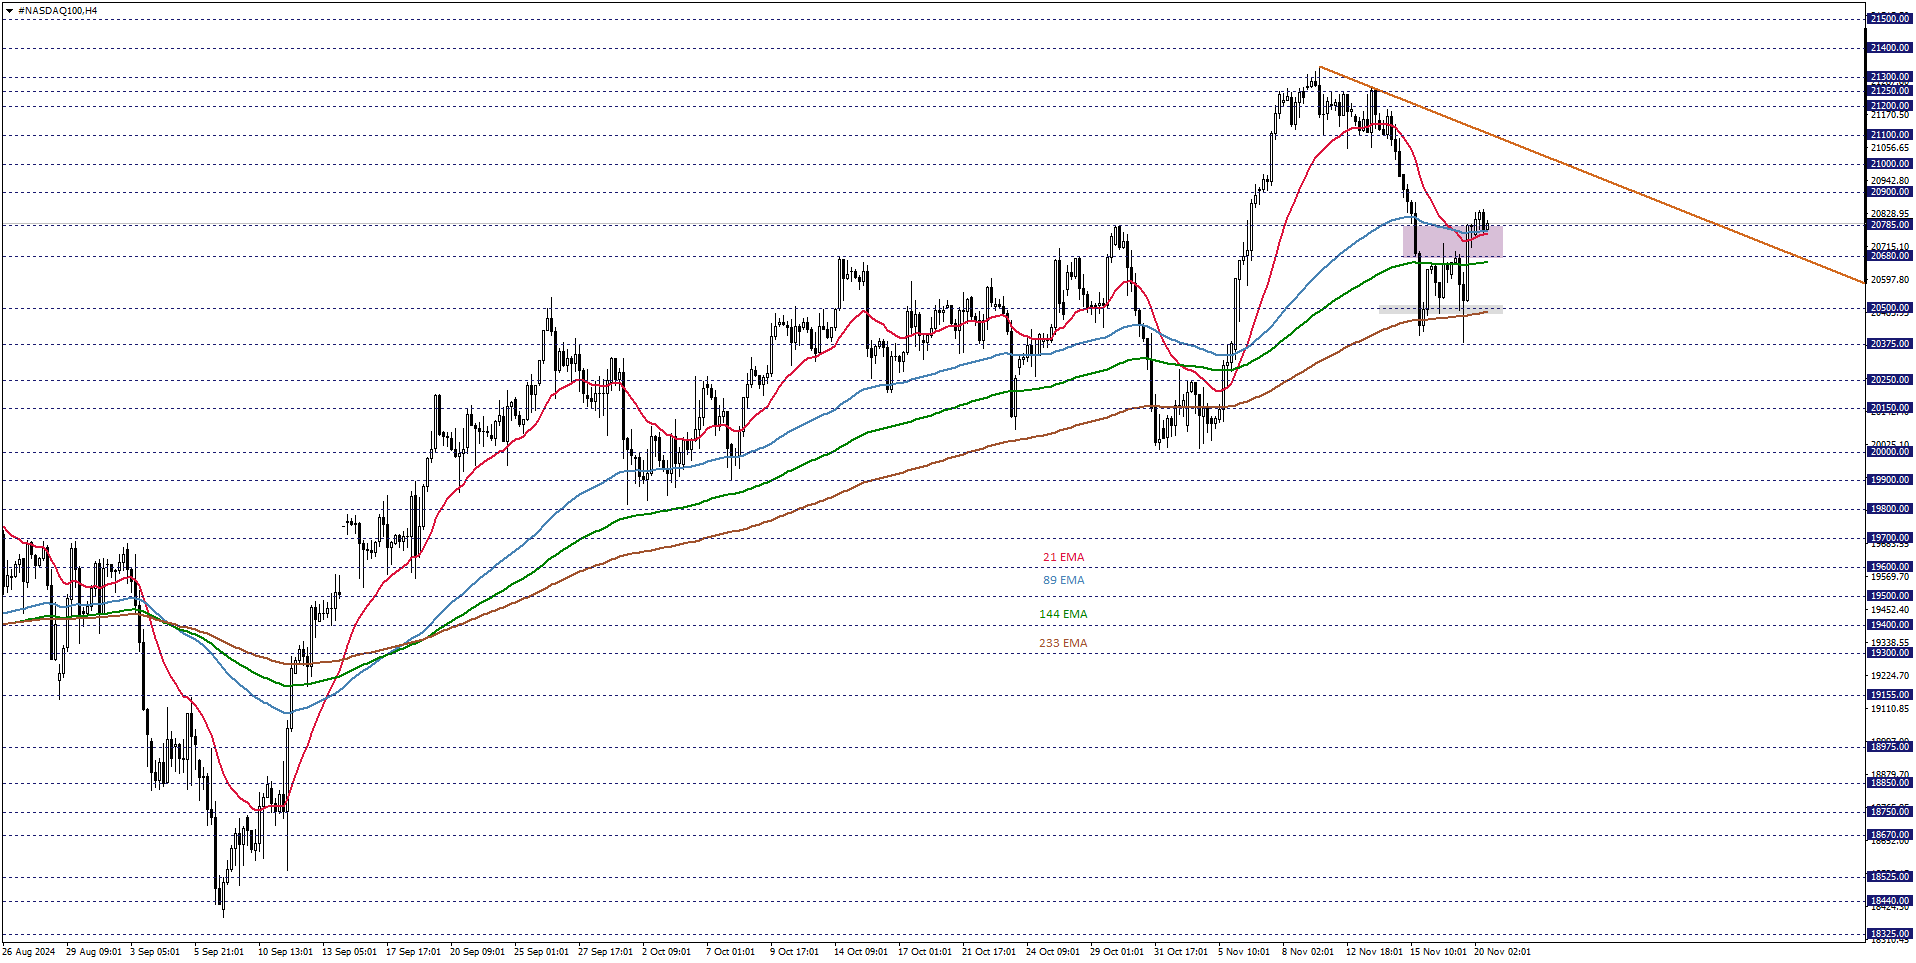
Task: Click the '29 Oct 01:01' time axis label
Action: [x=1117, y=952]
